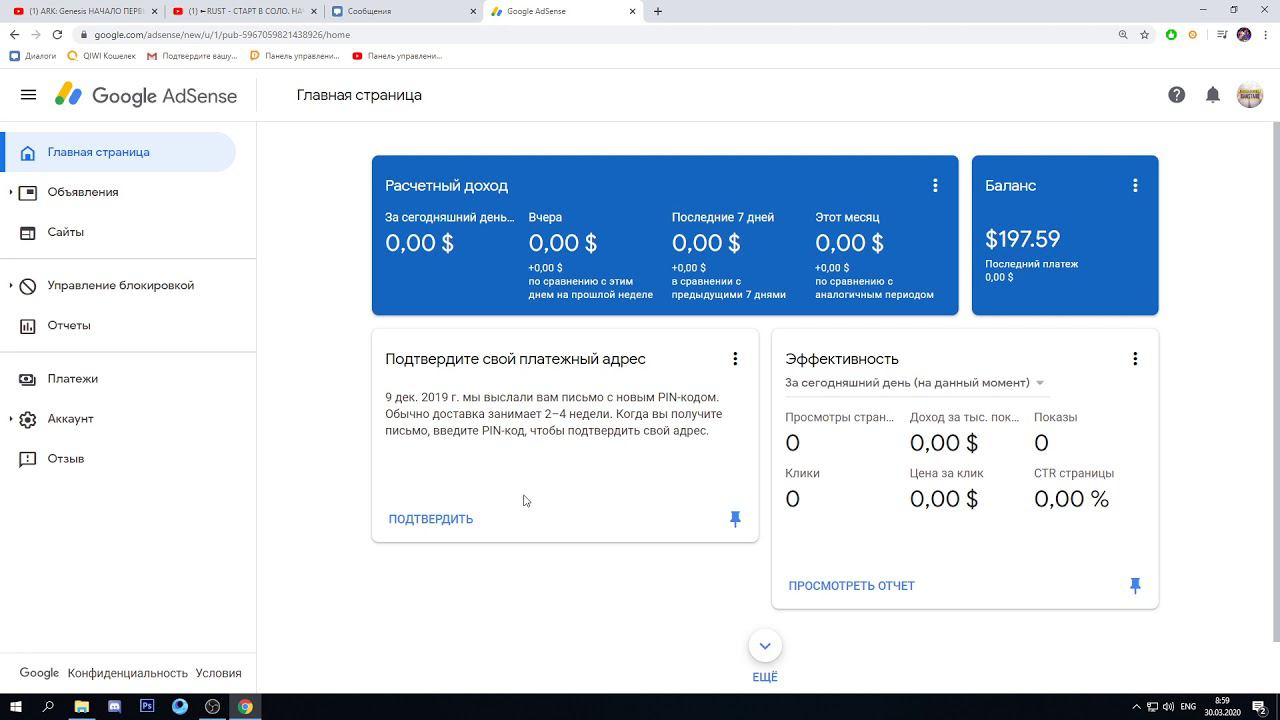Open Windows Start button
This screenshot has width=1280, height=720.
click(x=15, y=706)
